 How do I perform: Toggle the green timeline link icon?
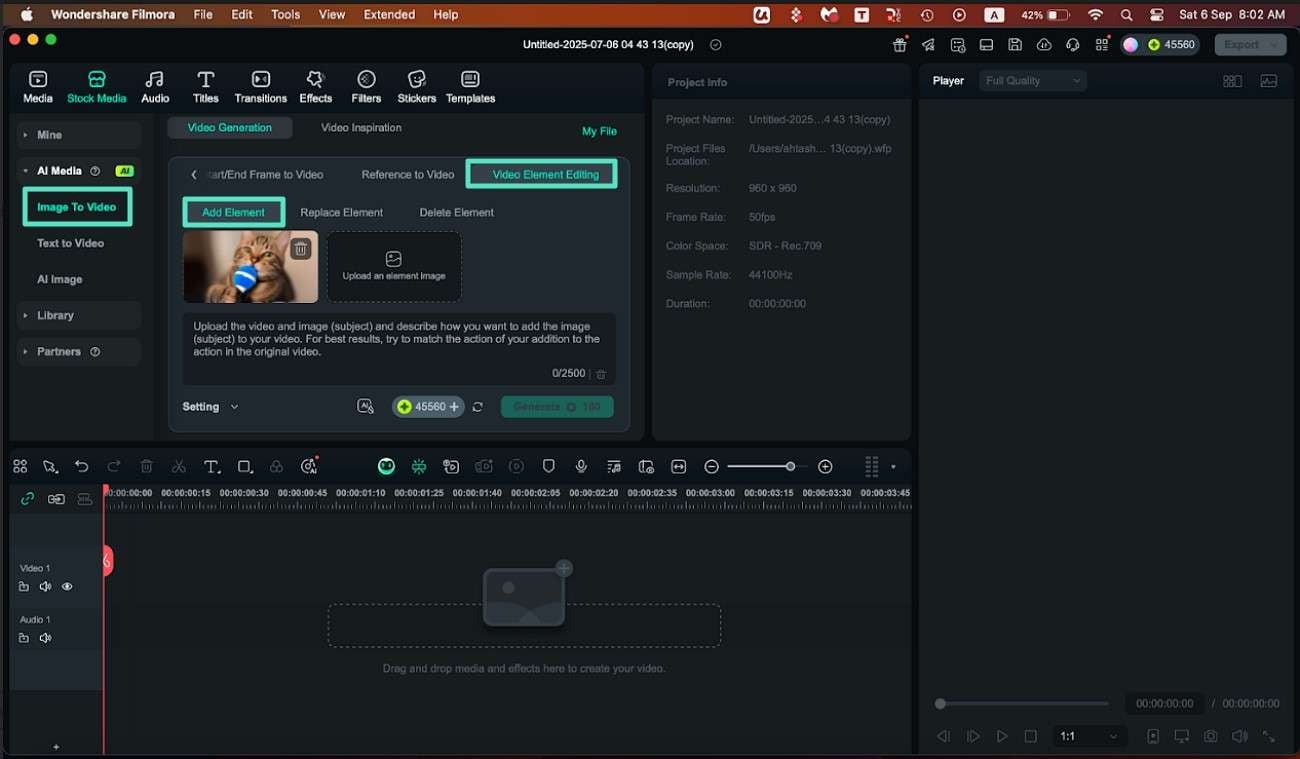point(27,499)
